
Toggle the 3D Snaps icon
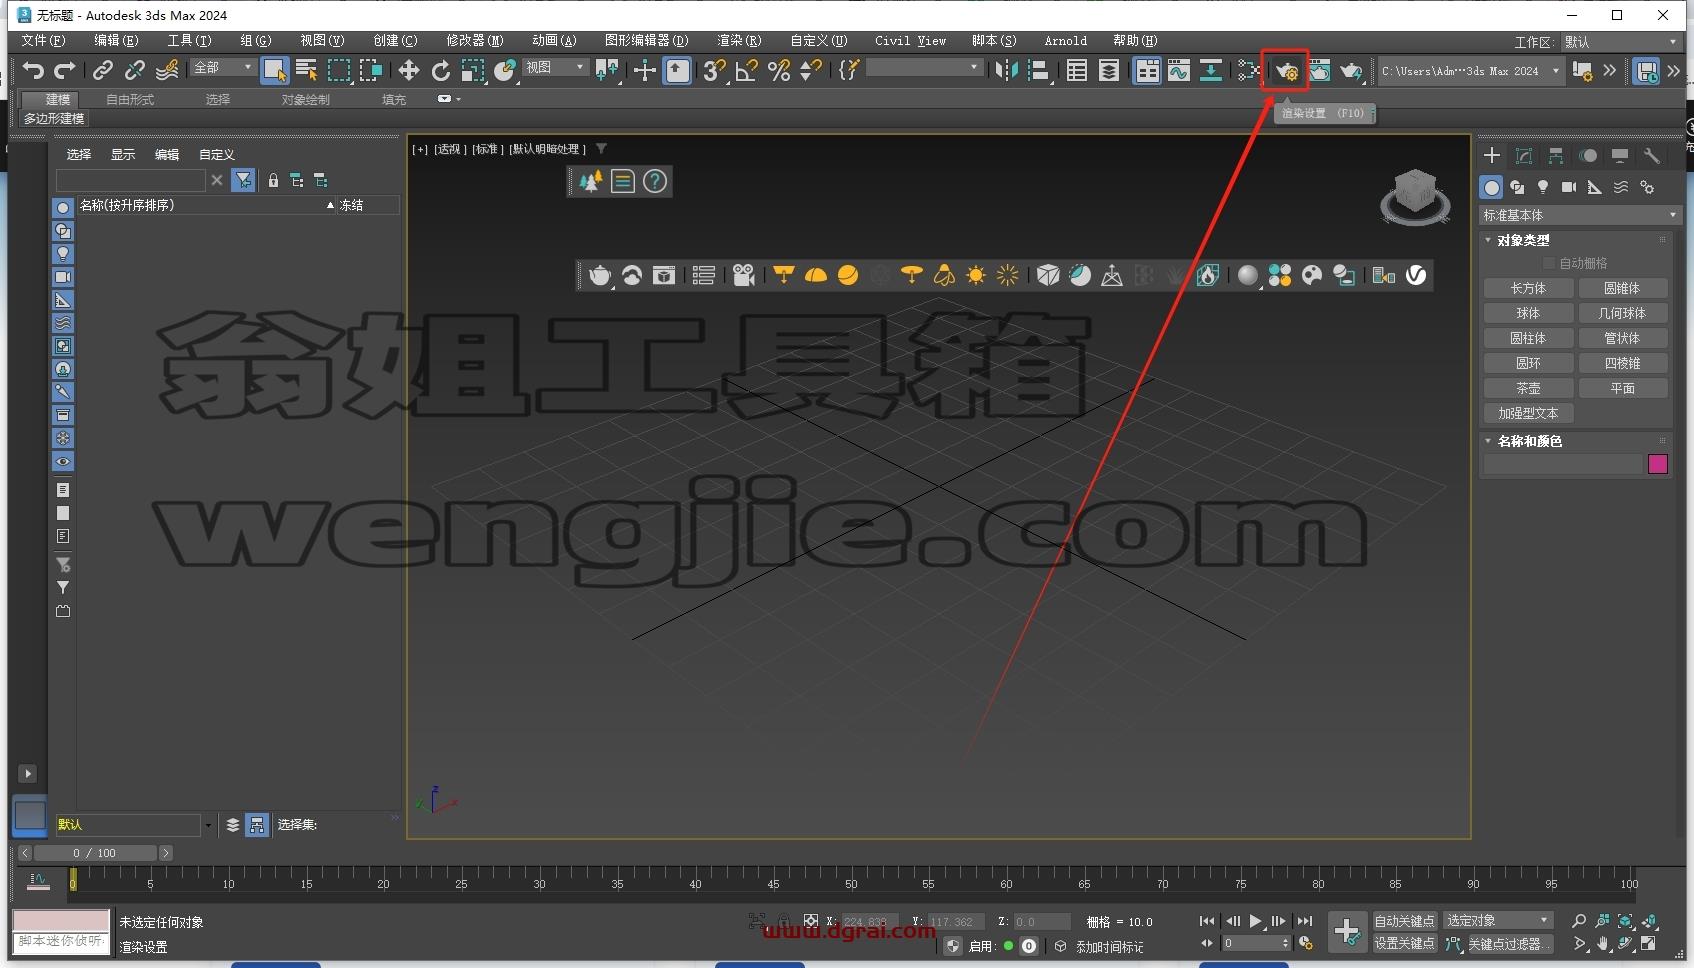click(x=714, y=70)
